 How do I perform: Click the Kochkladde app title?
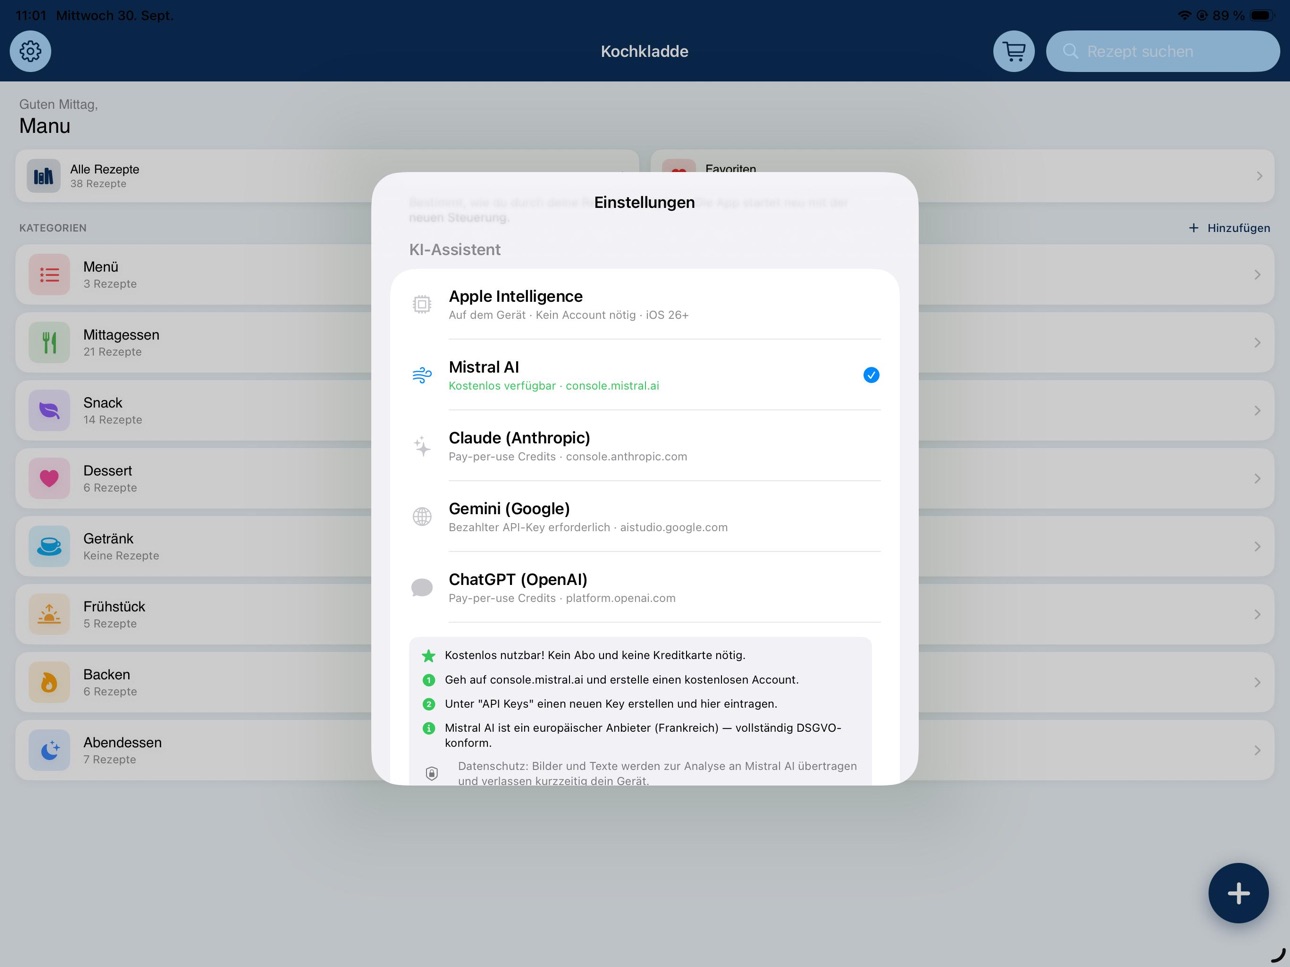[645, 51]
